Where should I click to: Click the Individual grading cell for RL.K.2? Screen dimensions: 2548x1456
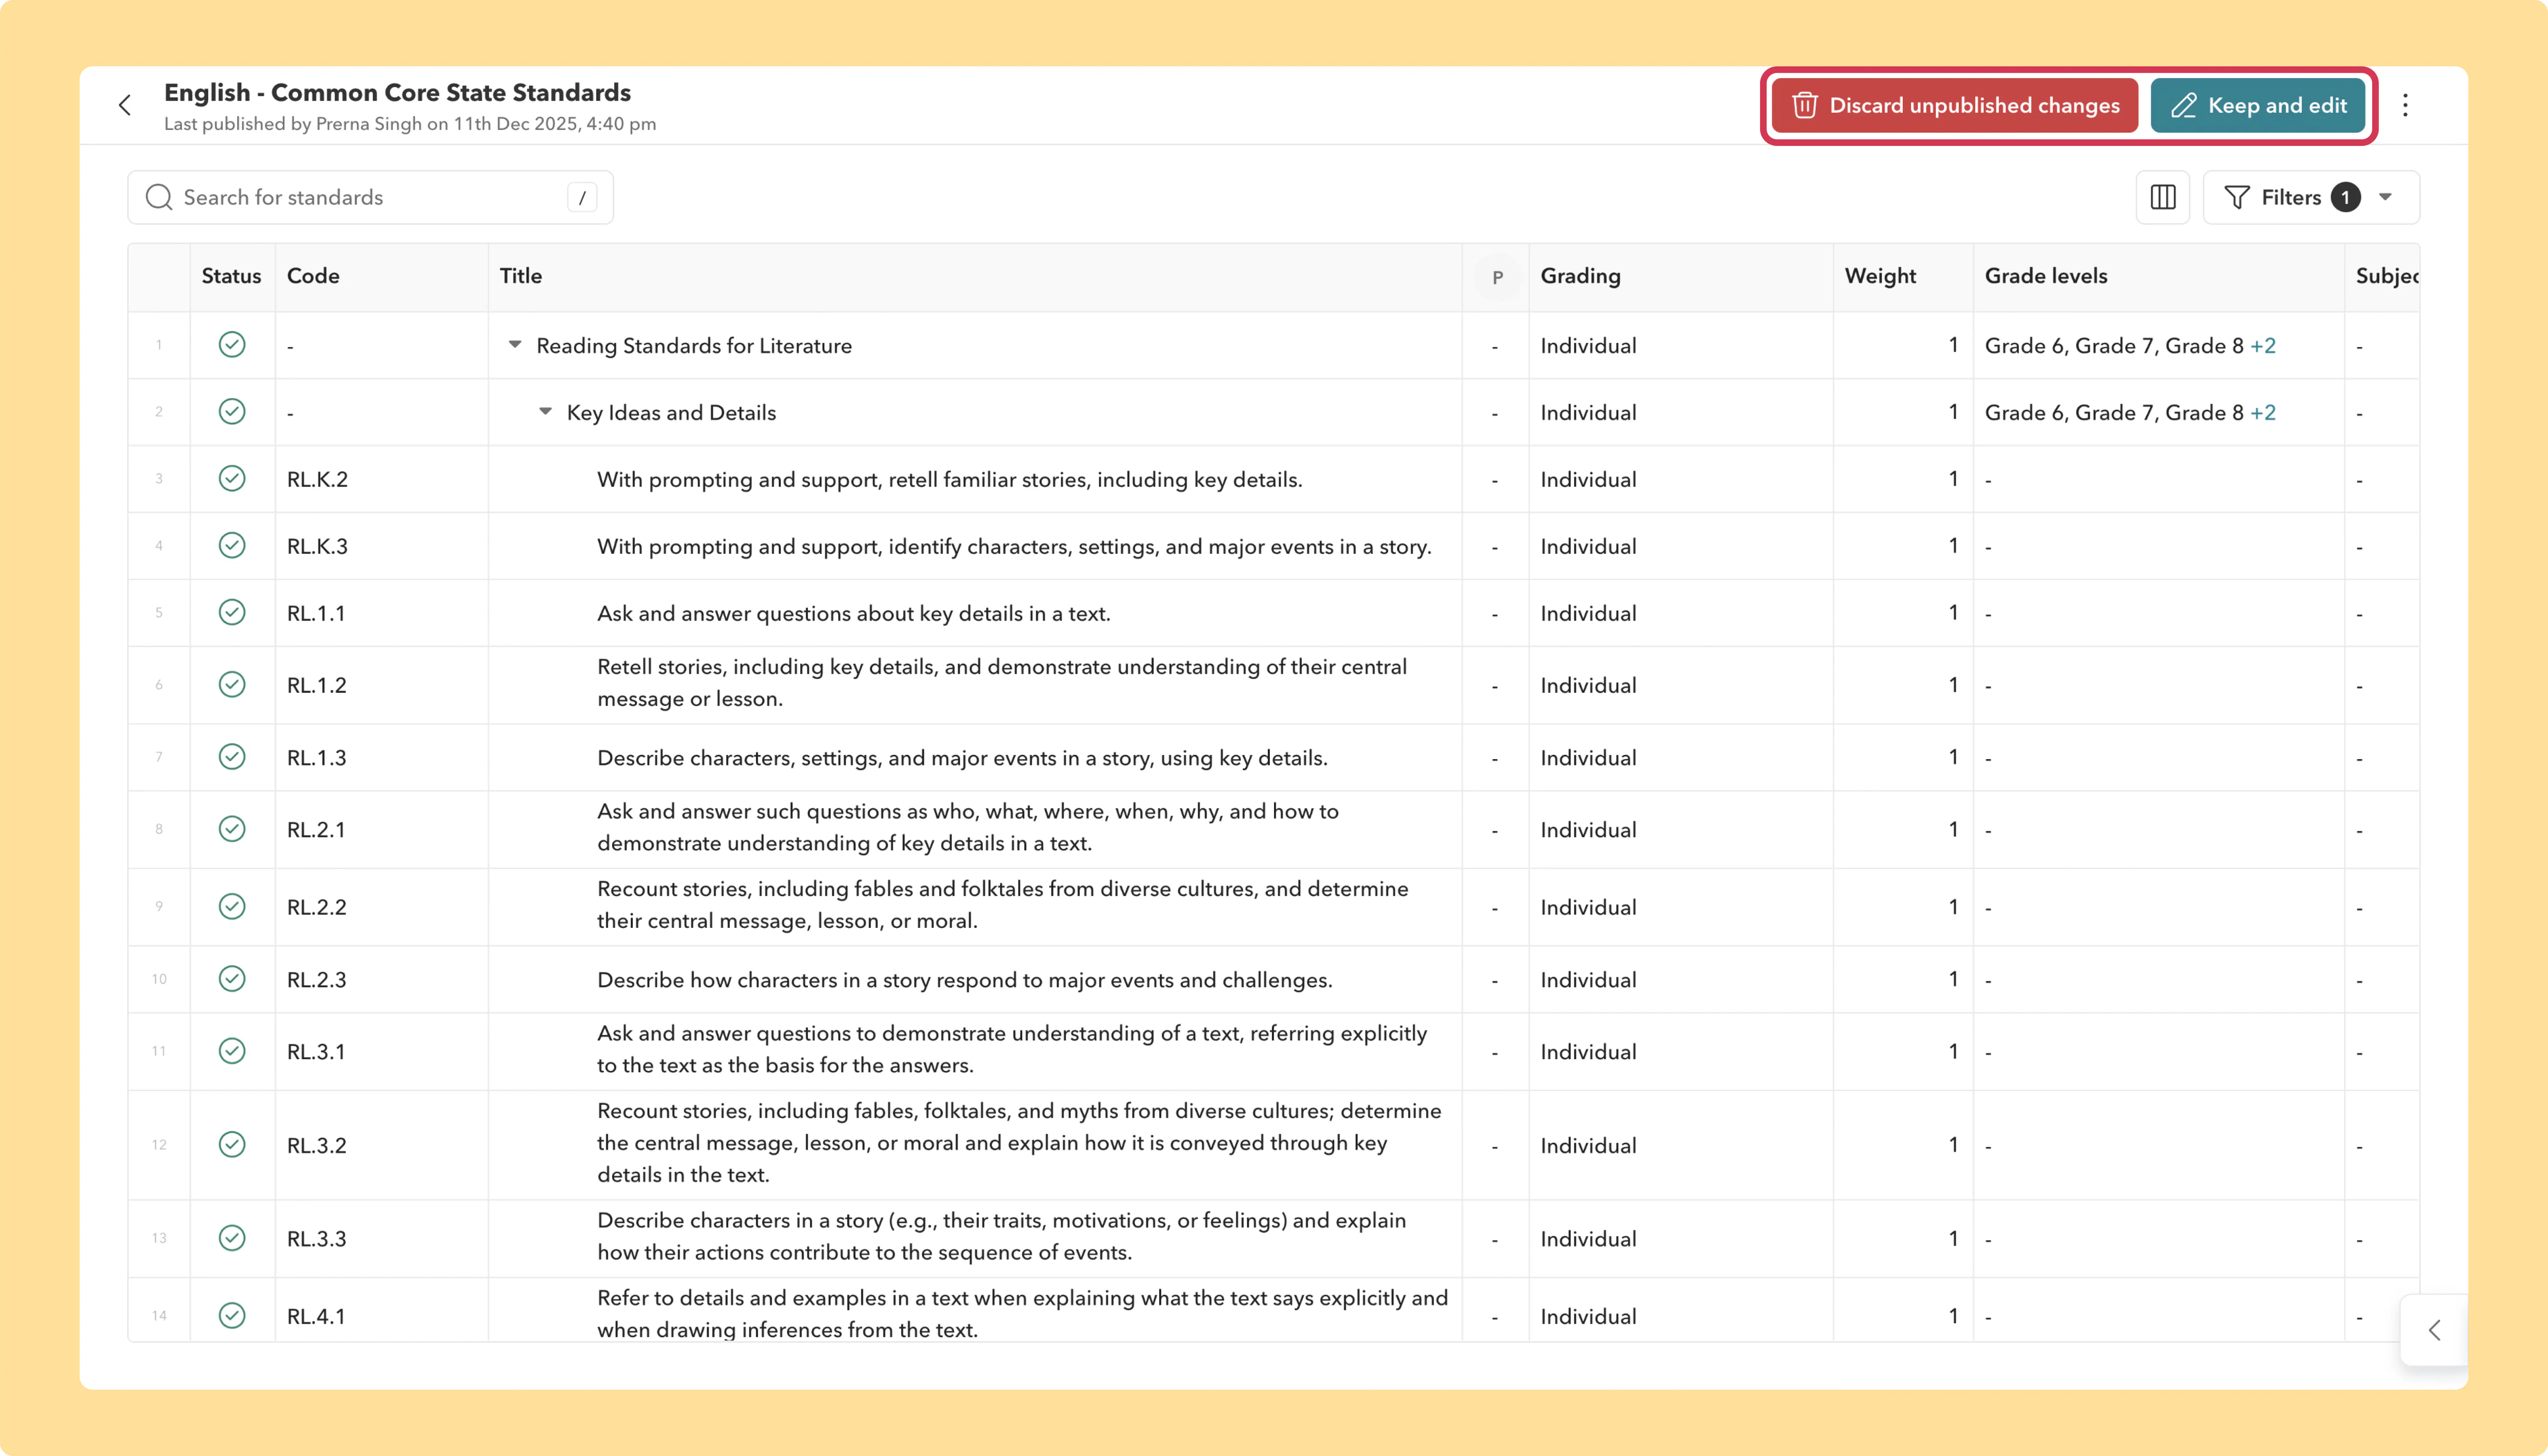[x=1680, y=479]
